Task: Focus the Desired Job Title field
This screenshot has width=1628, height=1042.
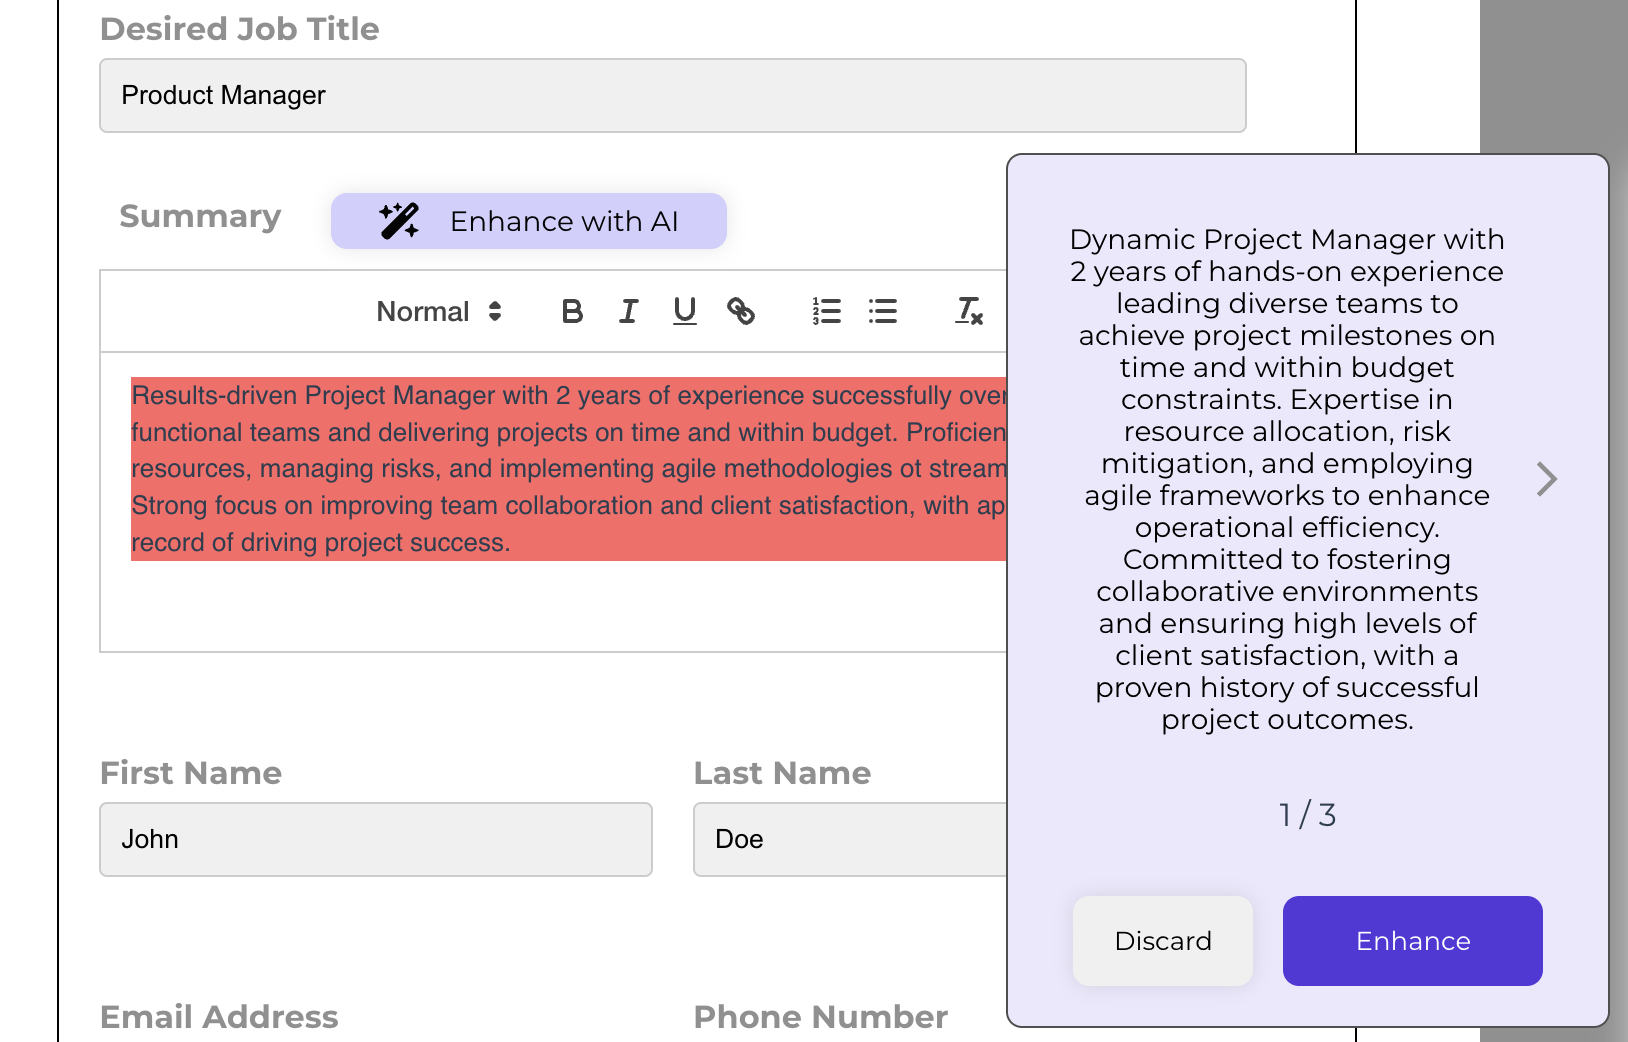Action: 672,96
